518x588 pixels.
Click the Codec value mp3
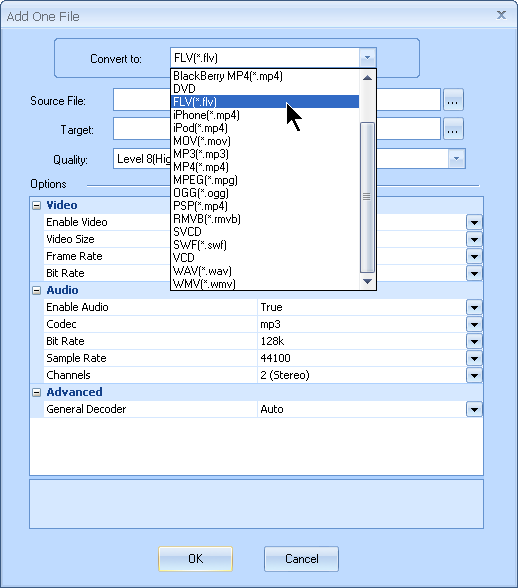point(270,324)
